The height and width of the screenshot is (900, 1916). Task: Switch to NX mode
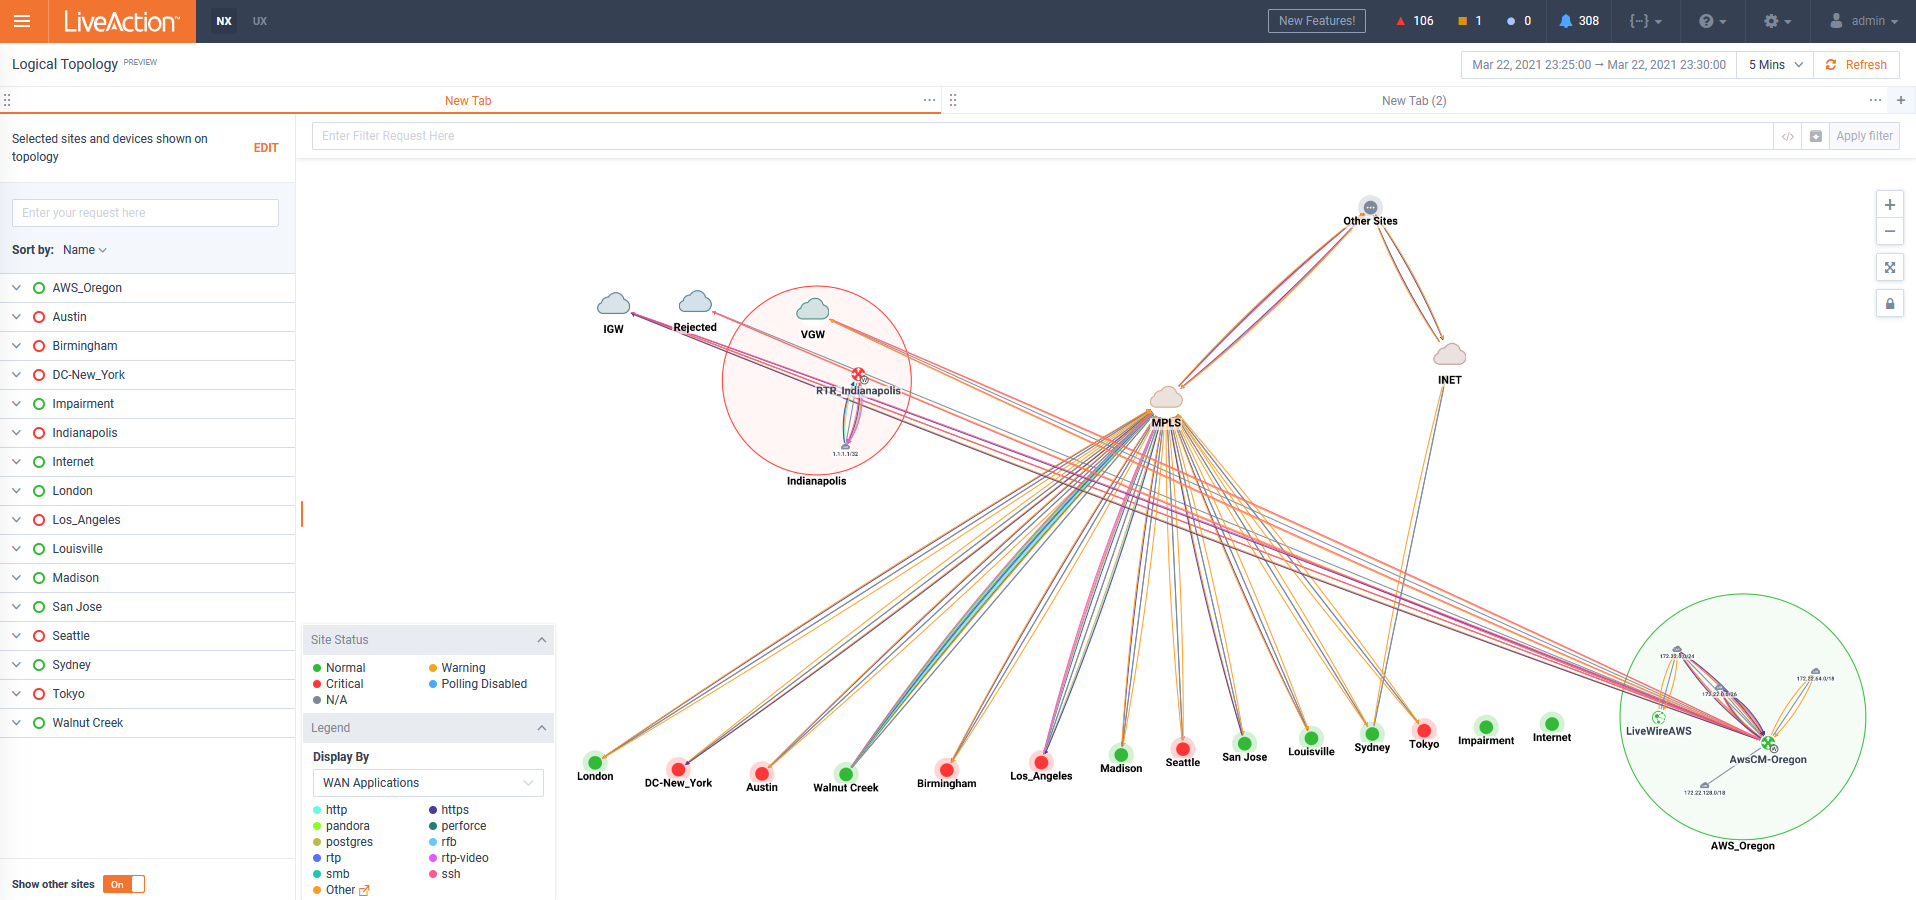[224, 21]
